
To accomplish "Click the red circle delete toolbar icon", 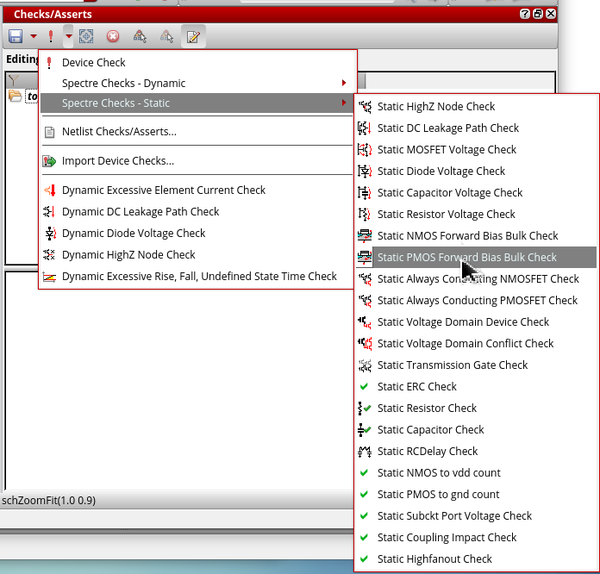I will 112,36.
